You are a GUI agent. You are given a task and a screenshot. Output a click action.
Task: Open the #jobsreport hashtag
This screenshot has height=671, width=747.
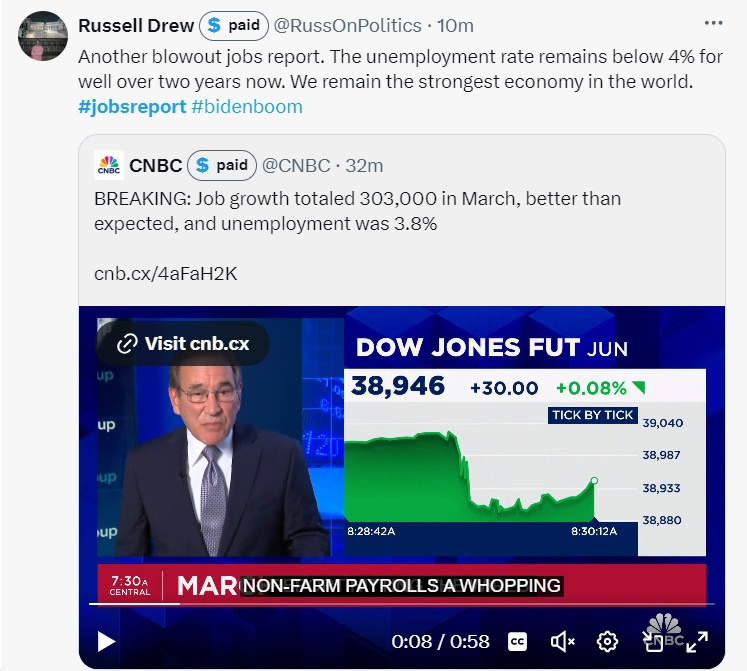(x=130, y=106)
